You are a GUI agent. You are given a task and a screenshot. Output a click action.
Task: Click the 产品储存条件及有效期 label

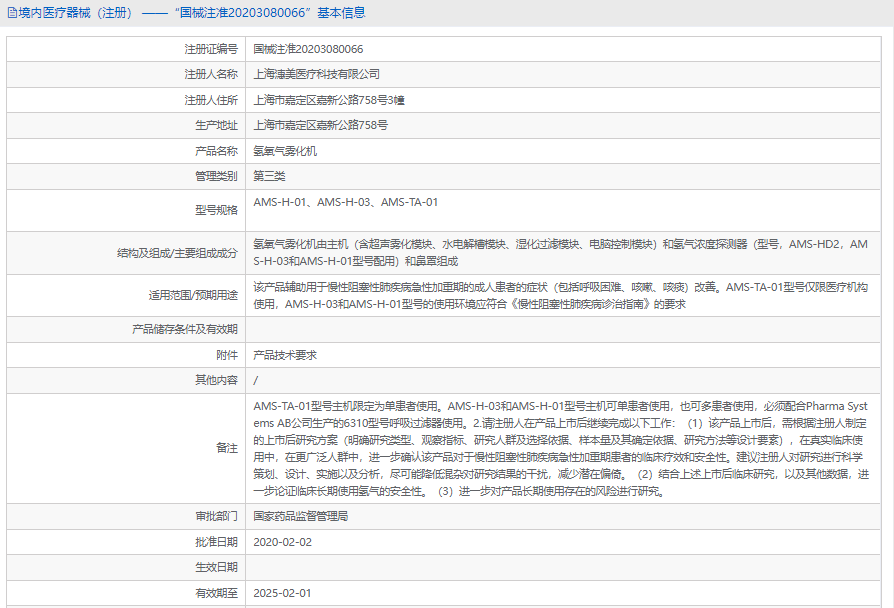pos(185,329)
